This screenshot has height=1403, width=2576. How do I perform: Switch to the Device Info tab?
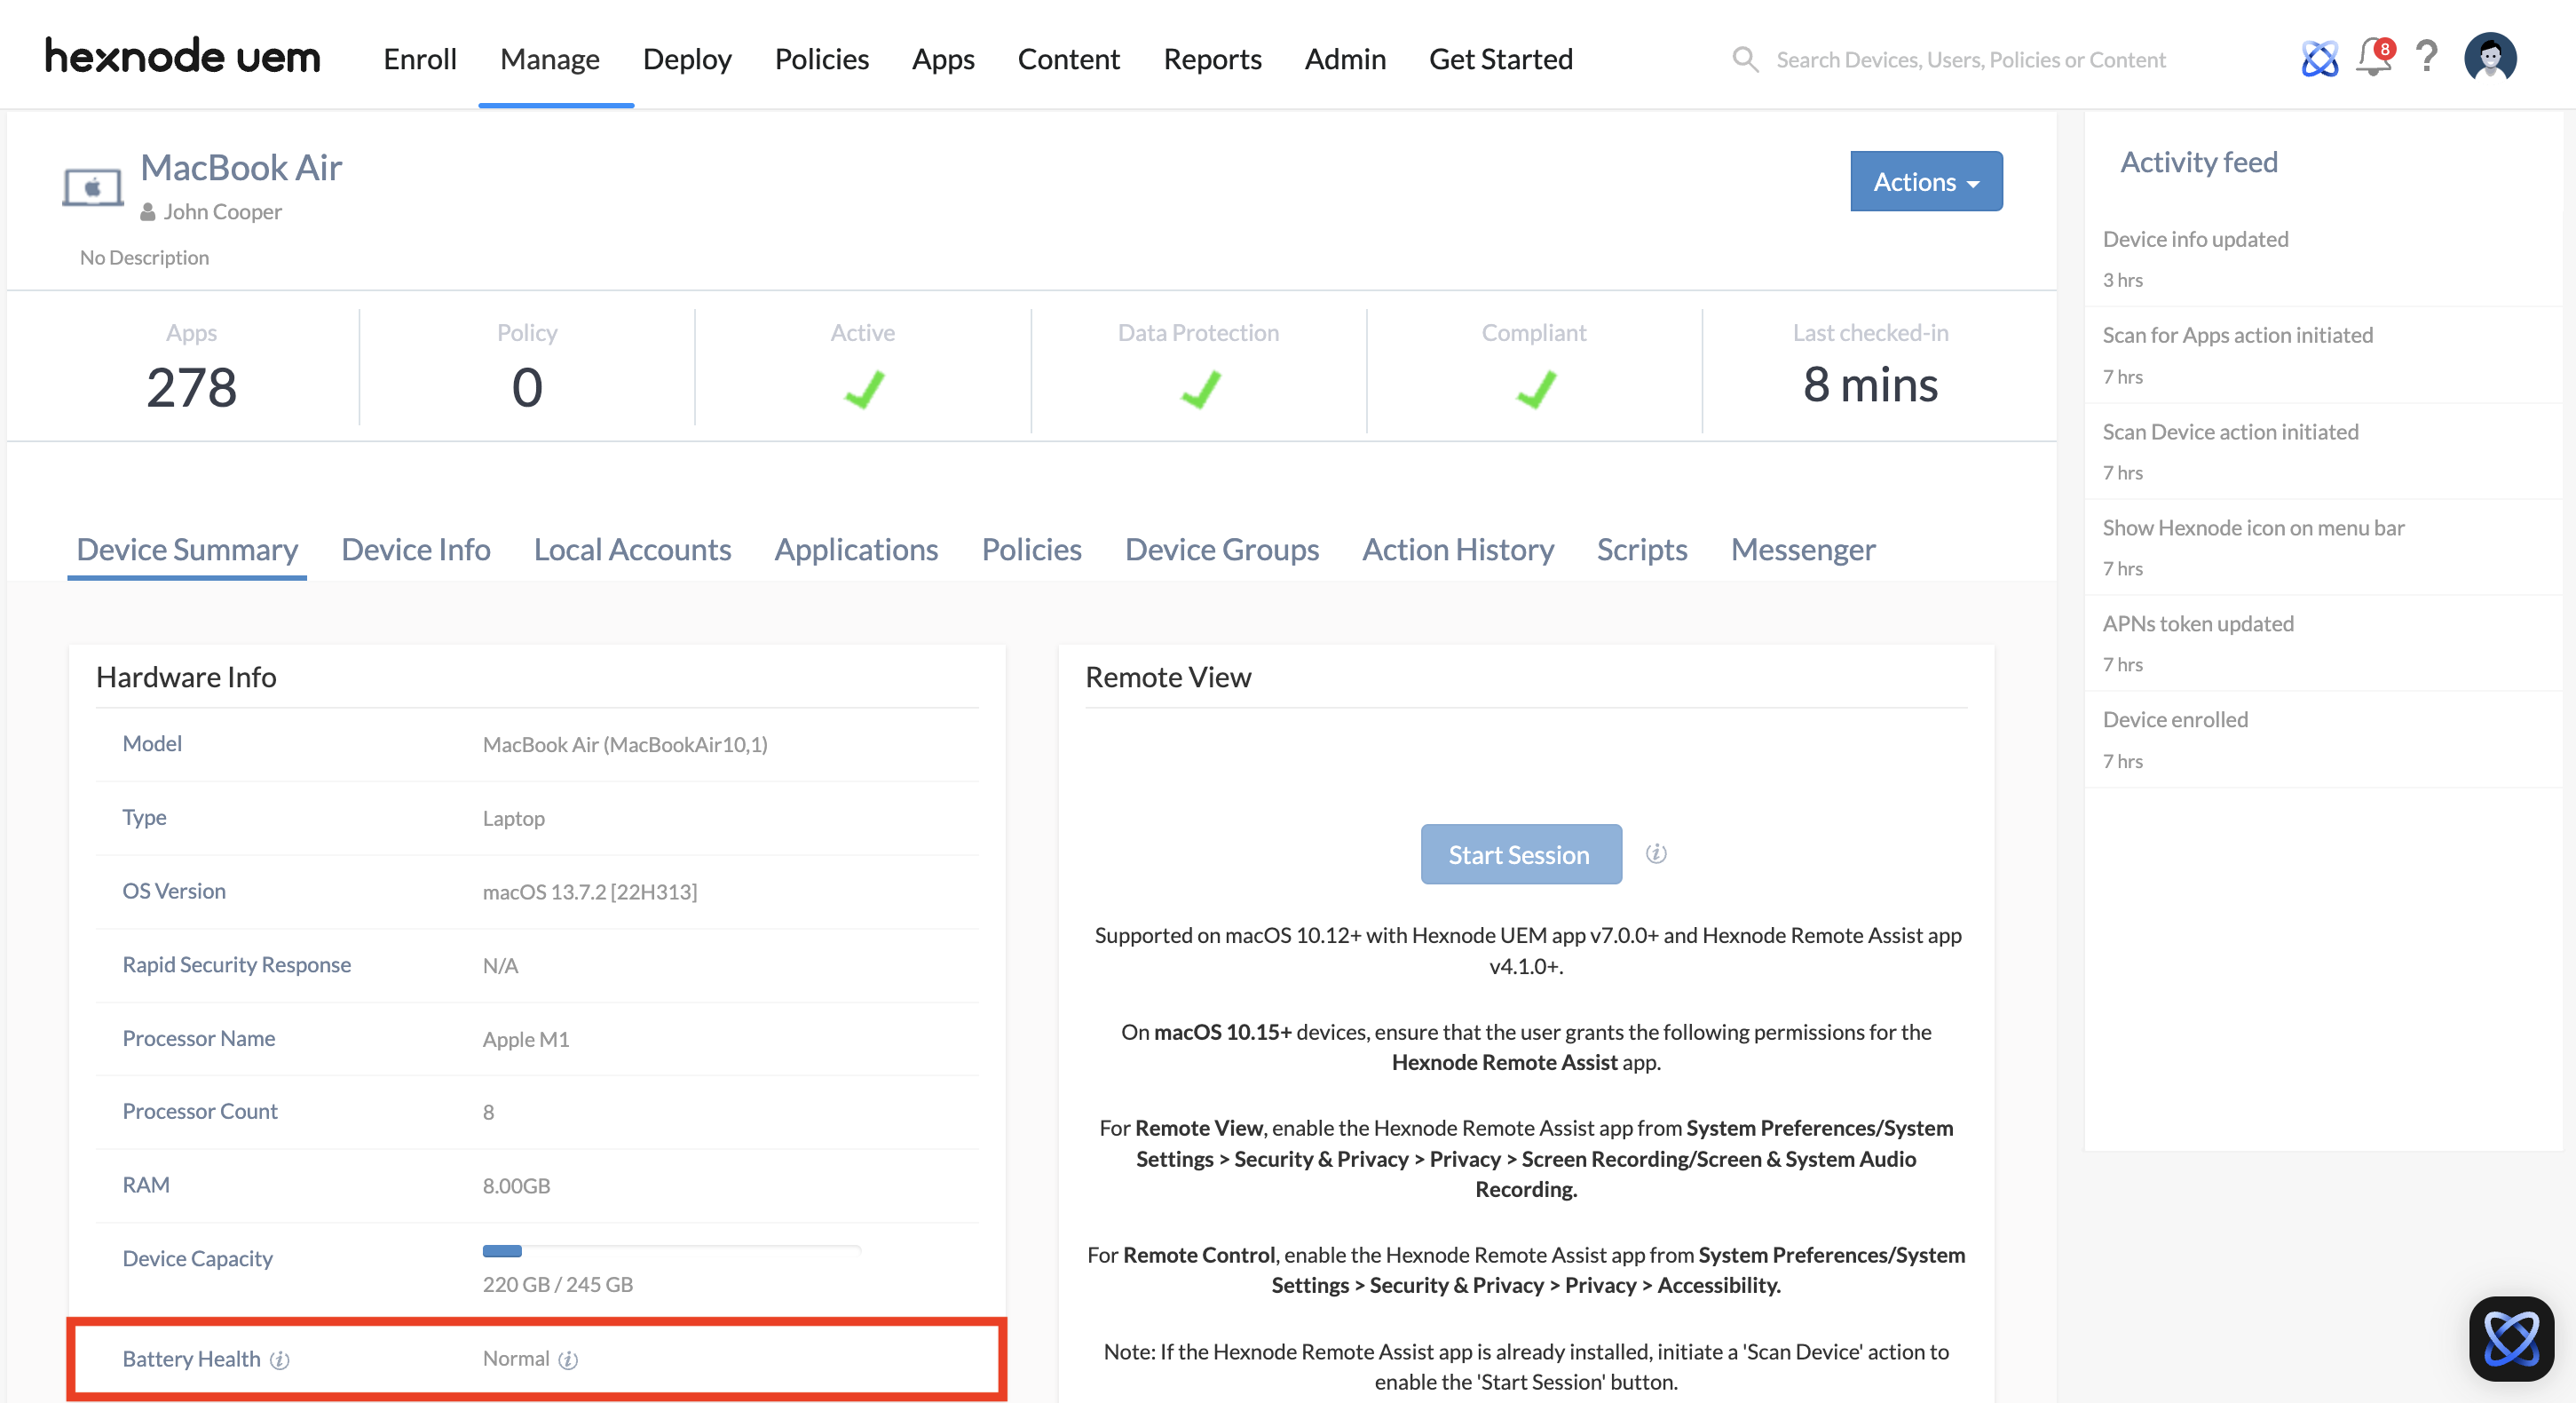point(415,549)
